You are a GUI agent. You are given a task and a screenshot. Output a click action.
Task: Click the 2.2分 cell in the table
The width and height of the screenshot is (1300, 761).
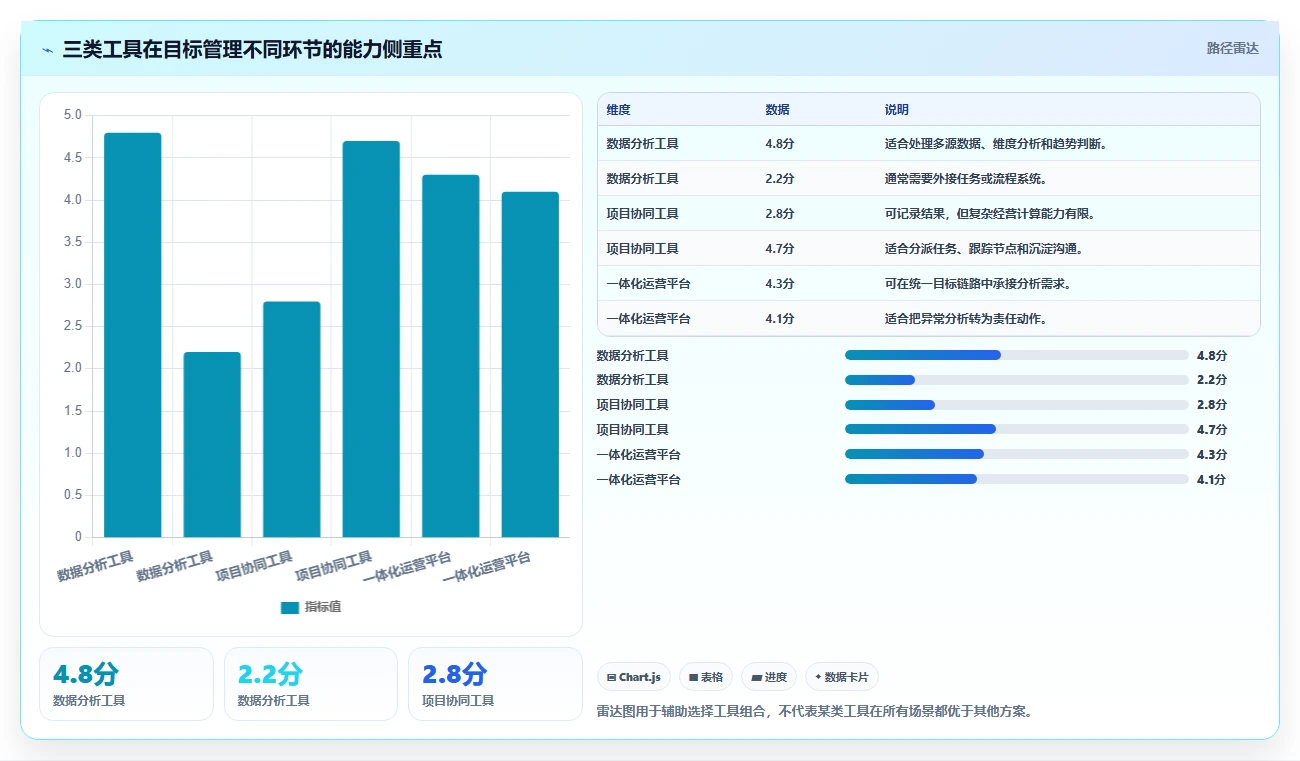780,179
